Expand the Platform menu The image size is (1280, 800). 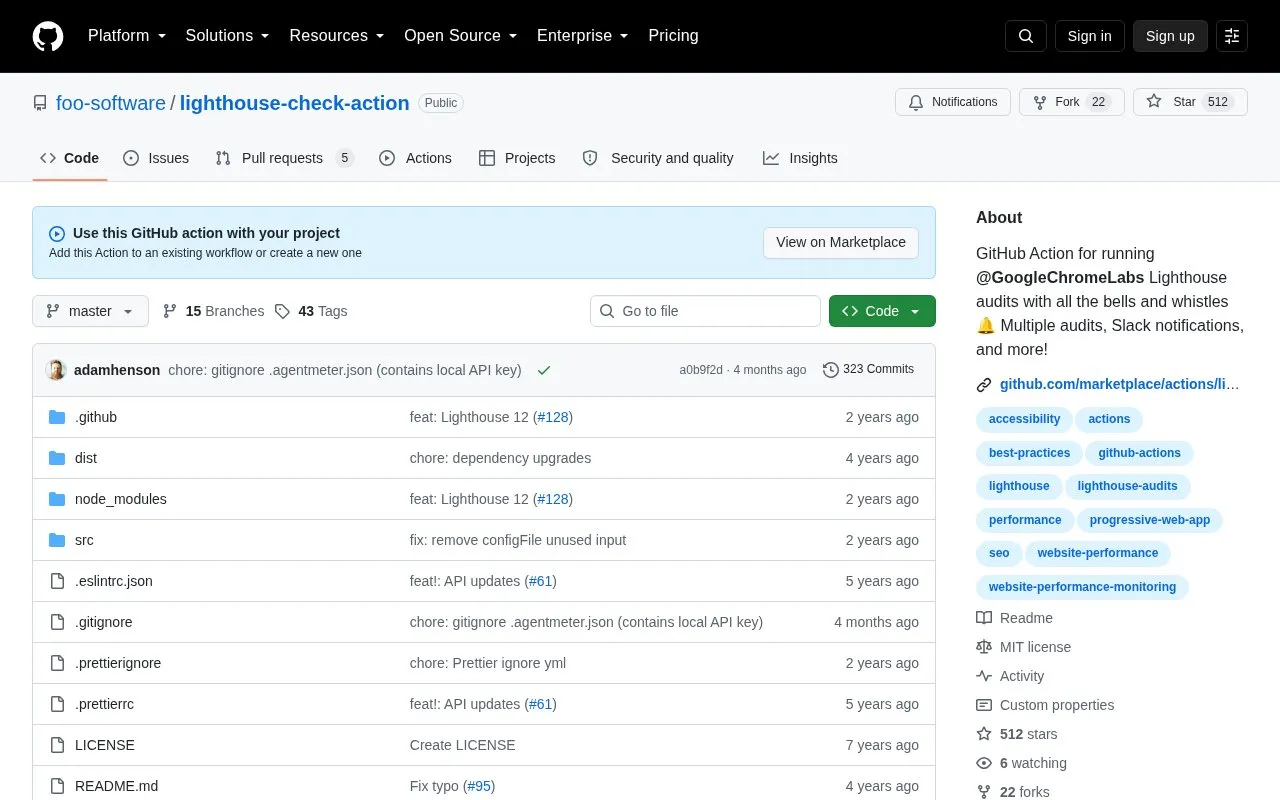[x=127, y=36]
